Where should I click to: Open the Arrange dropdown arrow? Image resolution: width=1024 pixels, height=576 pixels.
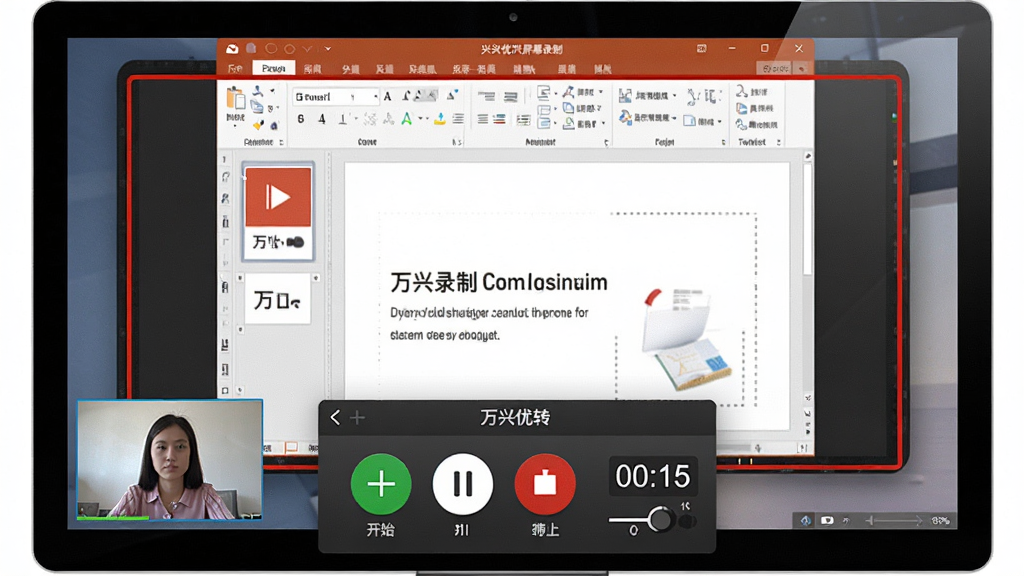(675, 96)
